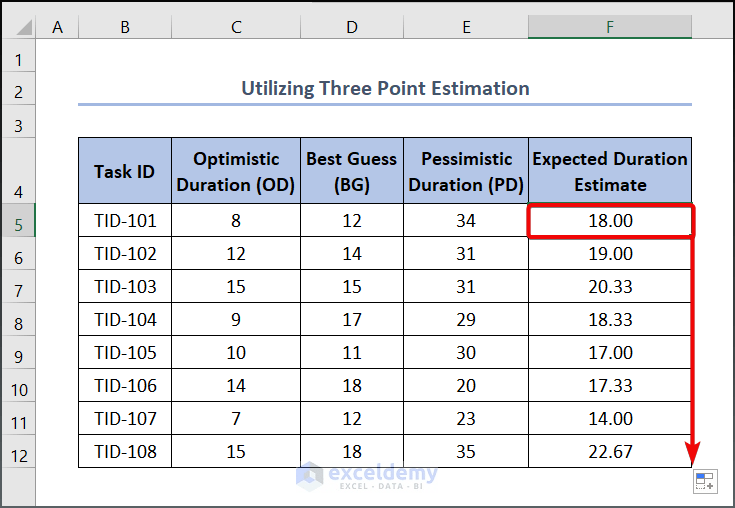Select cell TID-104
The height and width of the screenshot is (508, 735).
tap(125, 319)
